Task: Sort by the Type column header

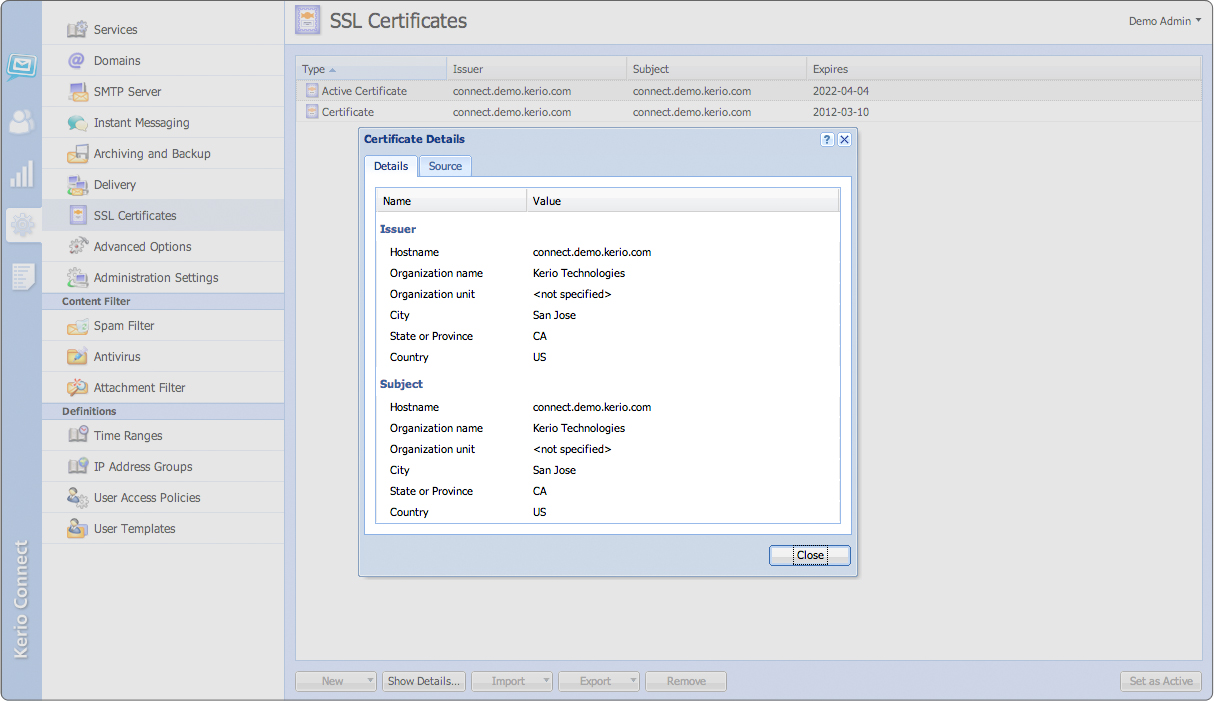Action: (372, 69)
